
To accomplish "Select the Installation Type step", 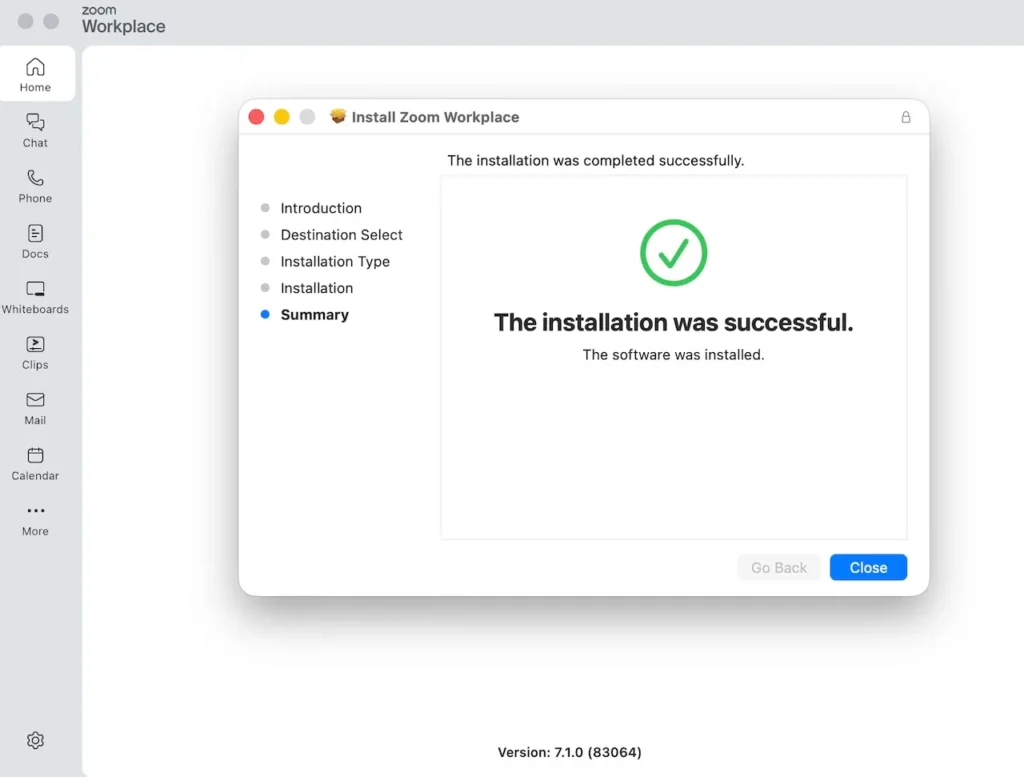I will tap(335, 261).
